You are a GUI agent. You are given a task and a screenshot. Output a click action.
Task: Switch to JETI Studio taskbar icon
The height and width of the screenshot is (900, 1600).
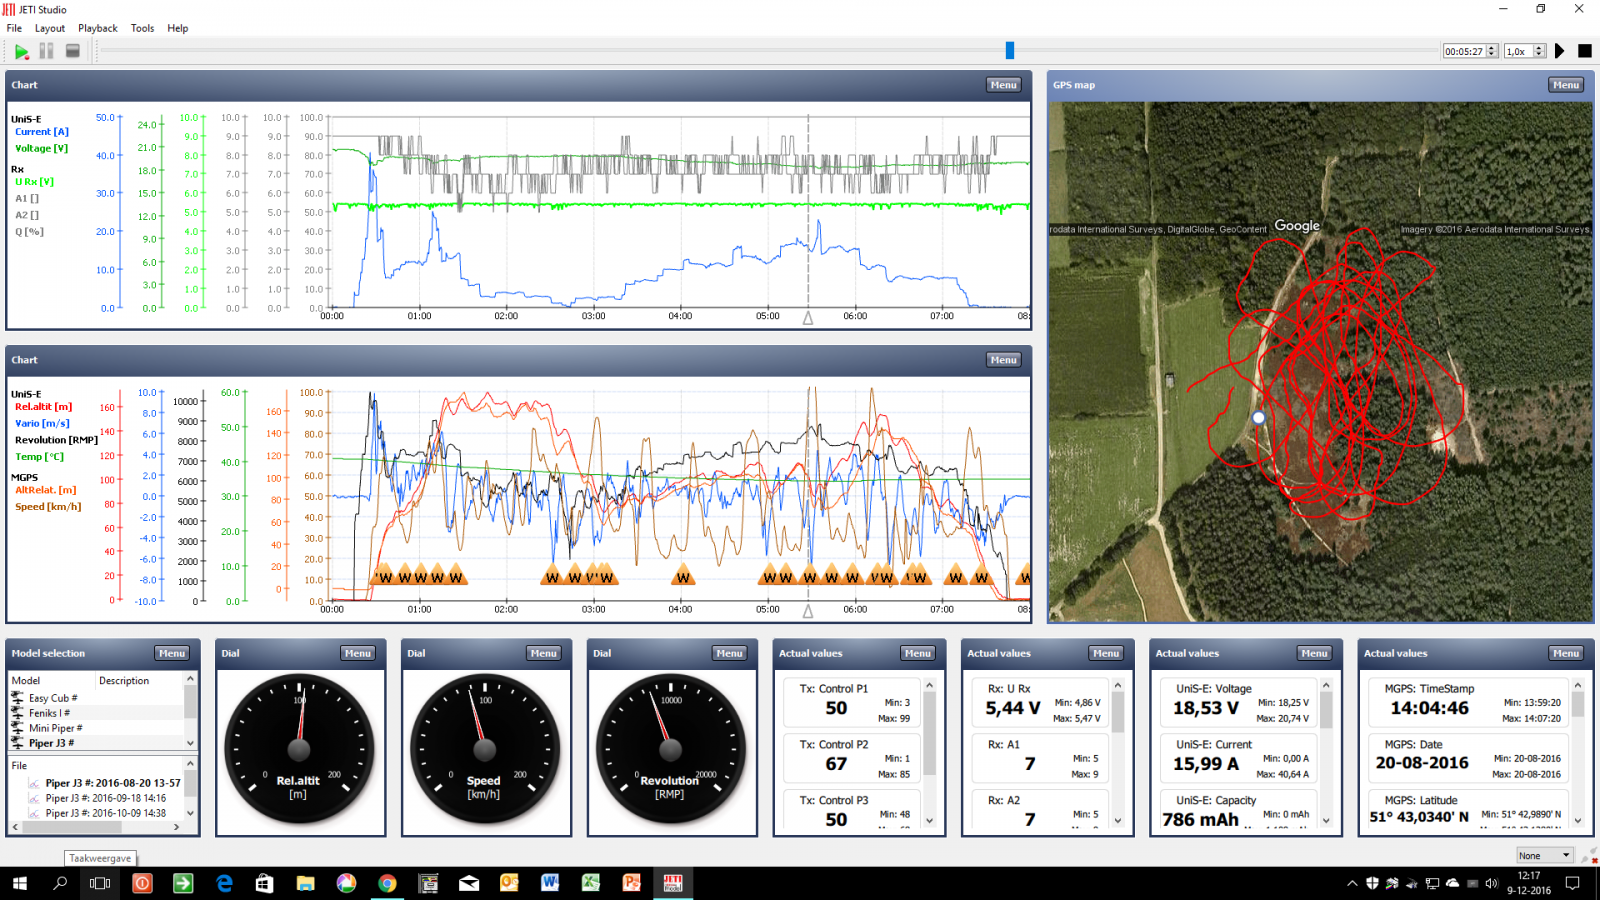click(673, 883)
